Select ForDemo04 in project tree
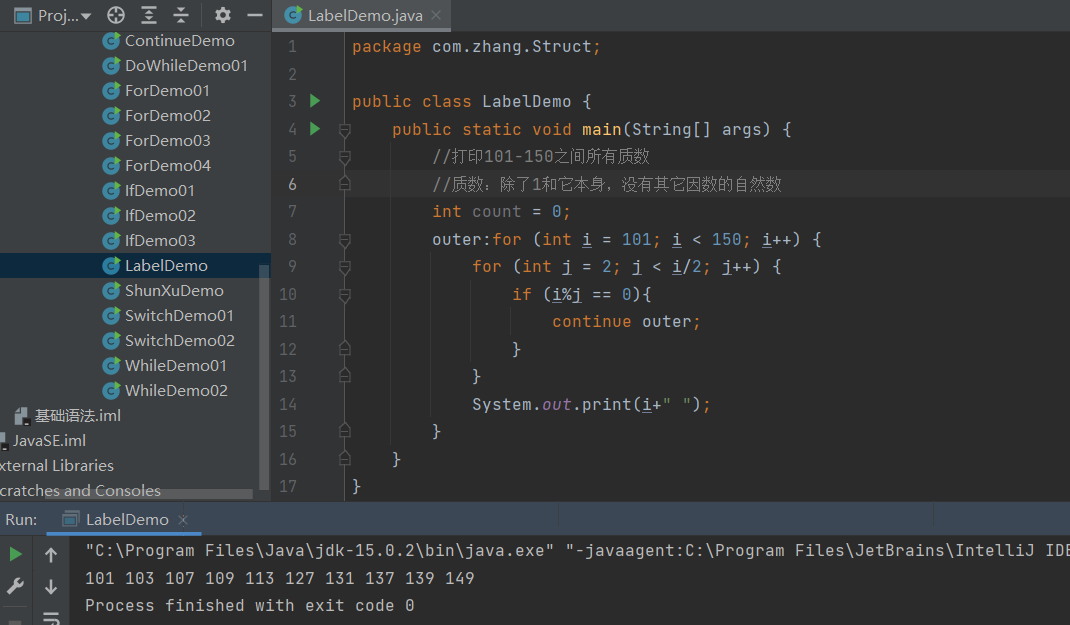The image size is (1070, 625). pyautogui.click(x=168, y=166)
